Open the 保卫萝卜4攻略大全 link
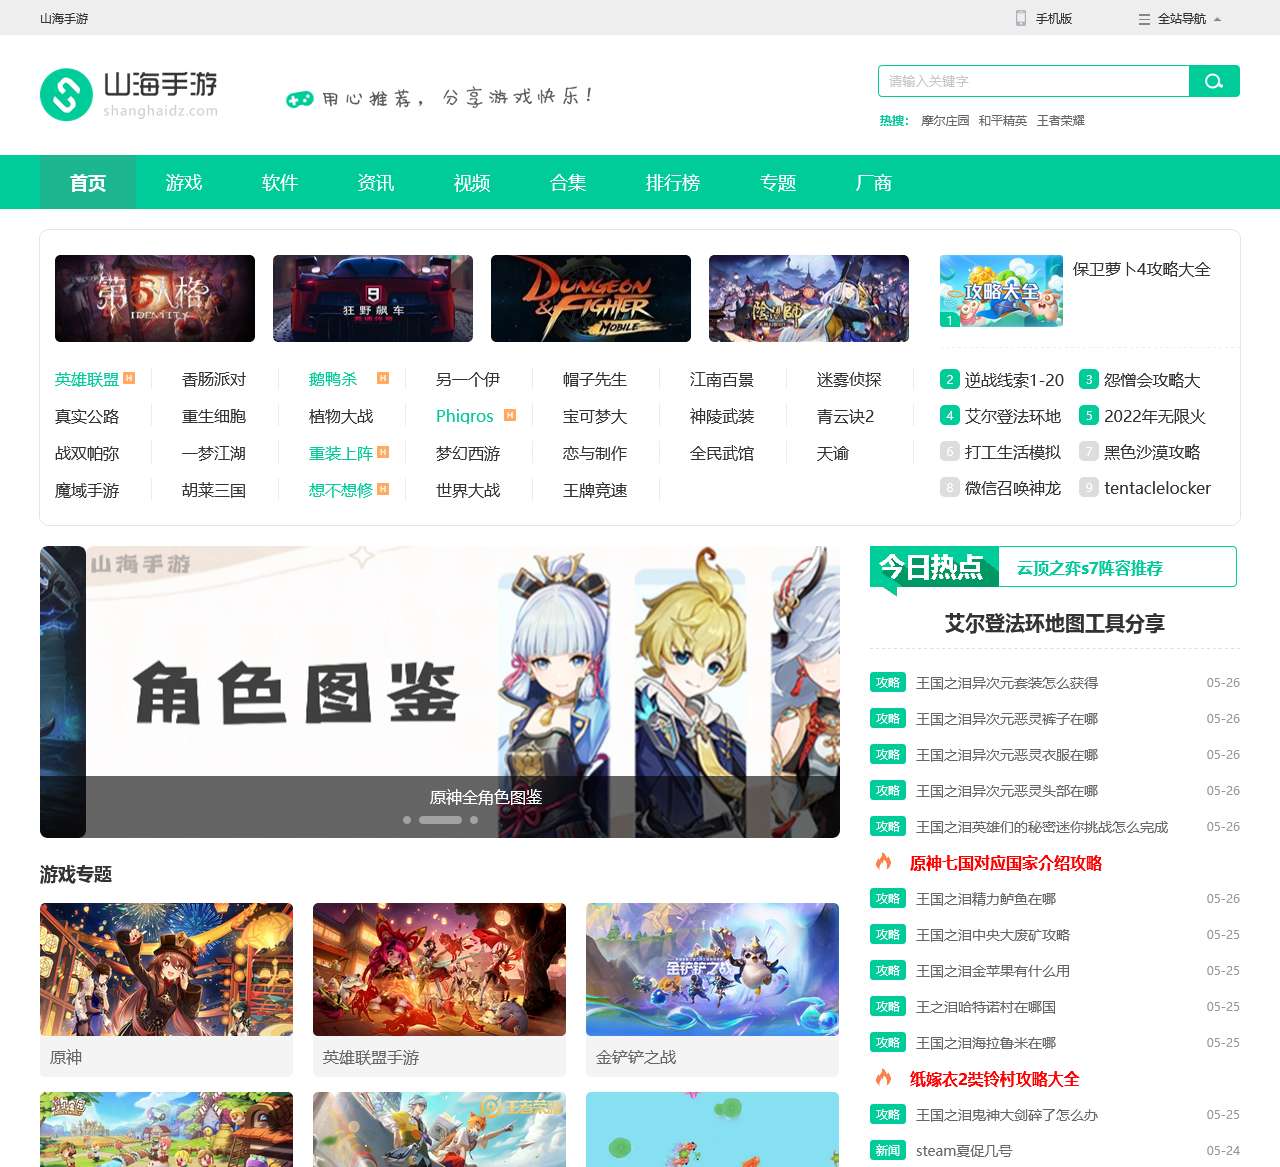Image resolution: width=1280 pixels, height=1167 pixels. [1141, 269]
